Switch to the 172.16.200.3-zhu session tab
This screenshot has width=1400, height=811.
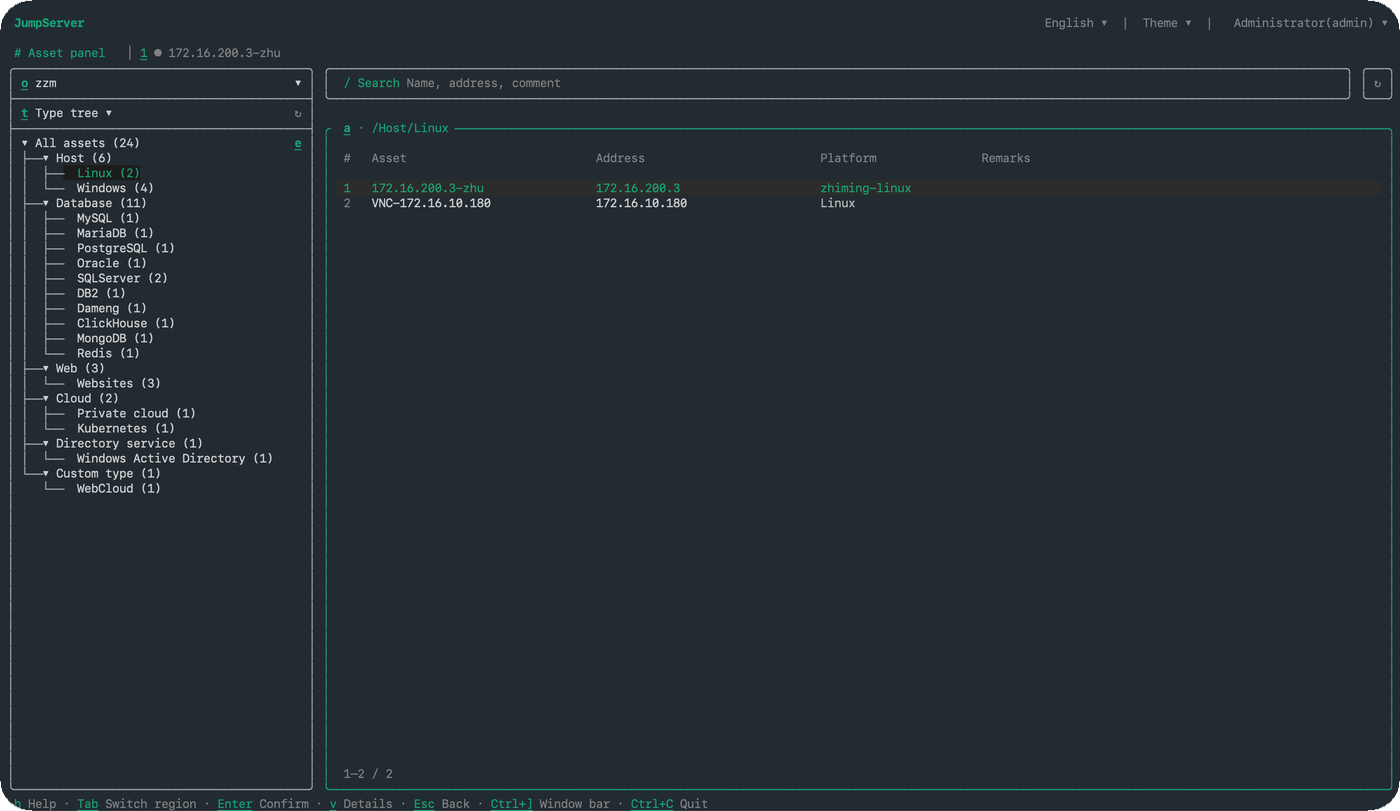pyautogui.click(x=210, y=53)
